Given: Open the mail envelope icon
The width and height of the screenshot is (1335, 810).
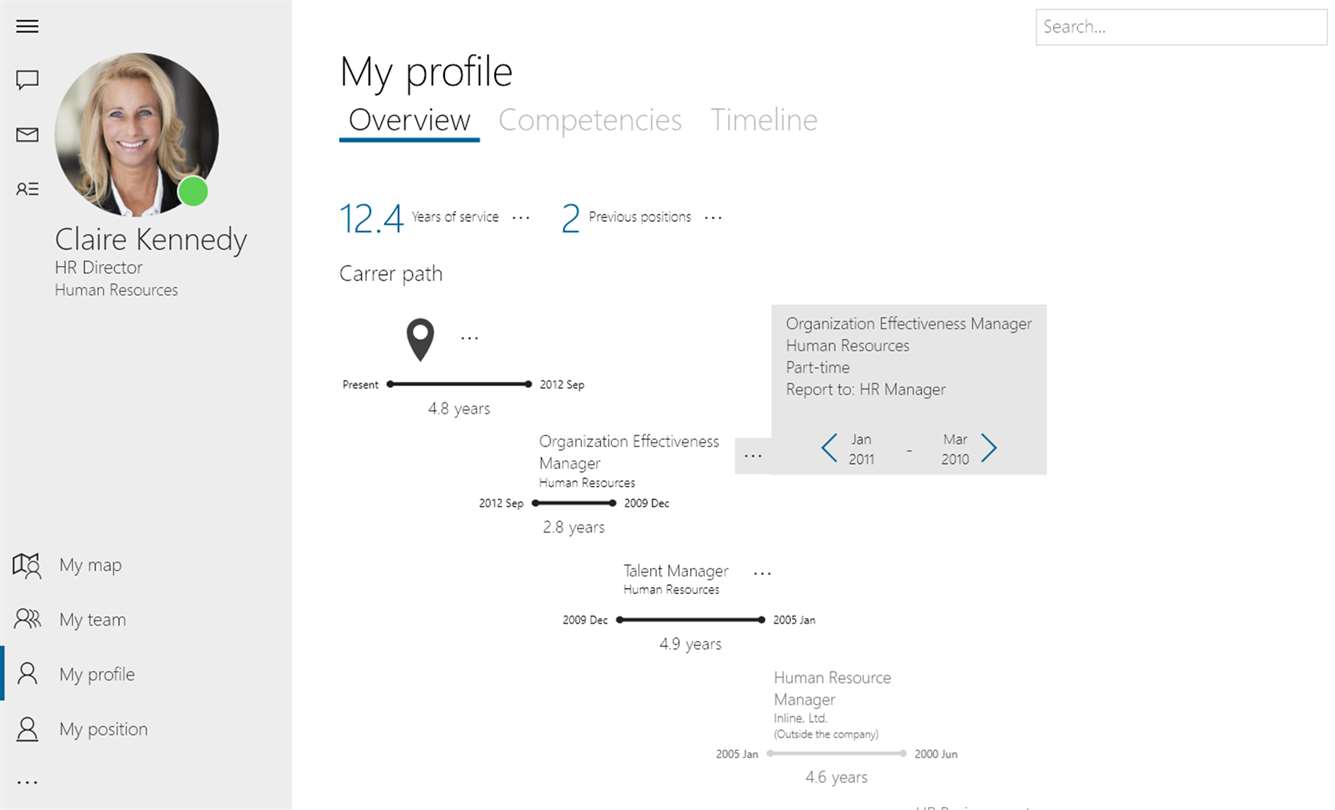Looking at the screenshot, I should pyautogui.click(x=27, y=134).
